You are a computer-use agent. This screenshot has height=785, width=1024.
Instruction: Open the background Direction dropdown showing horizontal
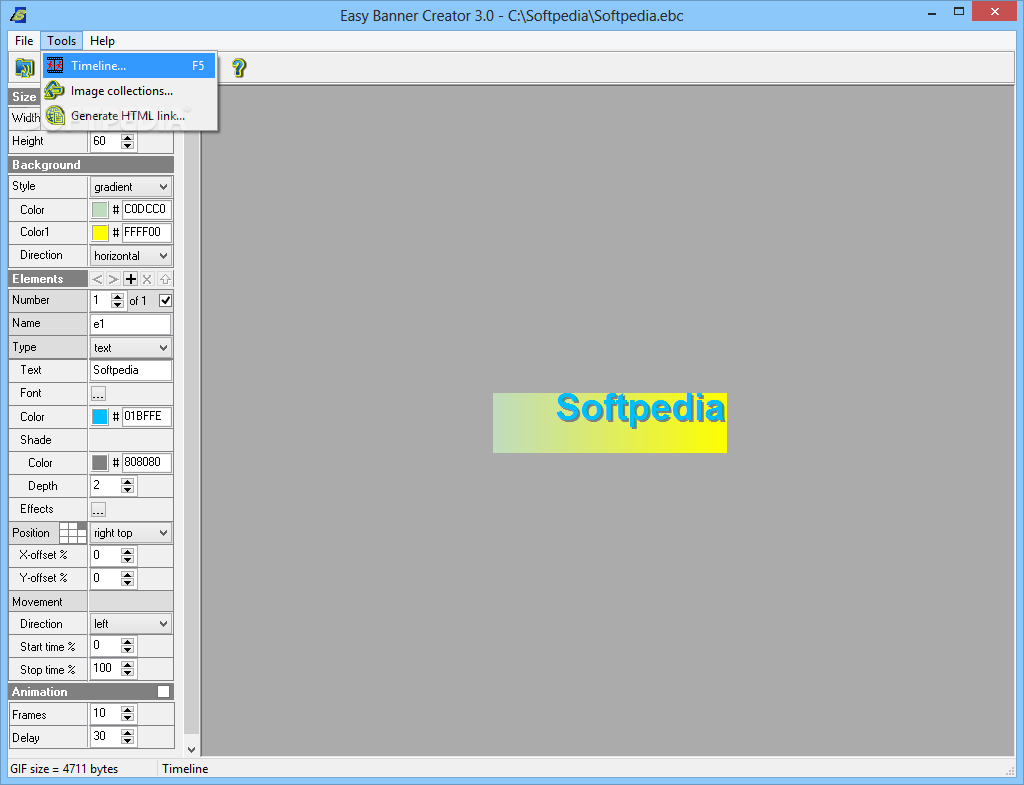click(131, 256)
